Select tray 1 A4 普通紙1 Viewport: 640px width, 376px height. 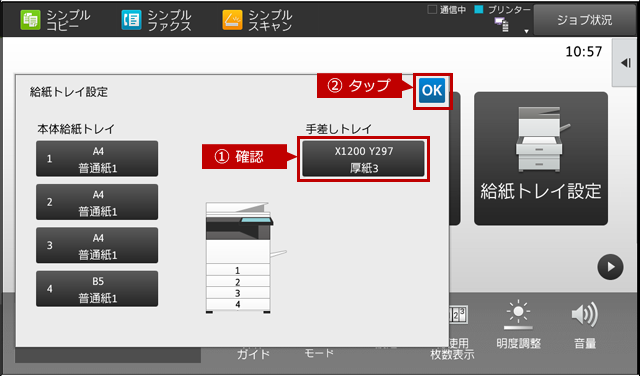(97, 159)
